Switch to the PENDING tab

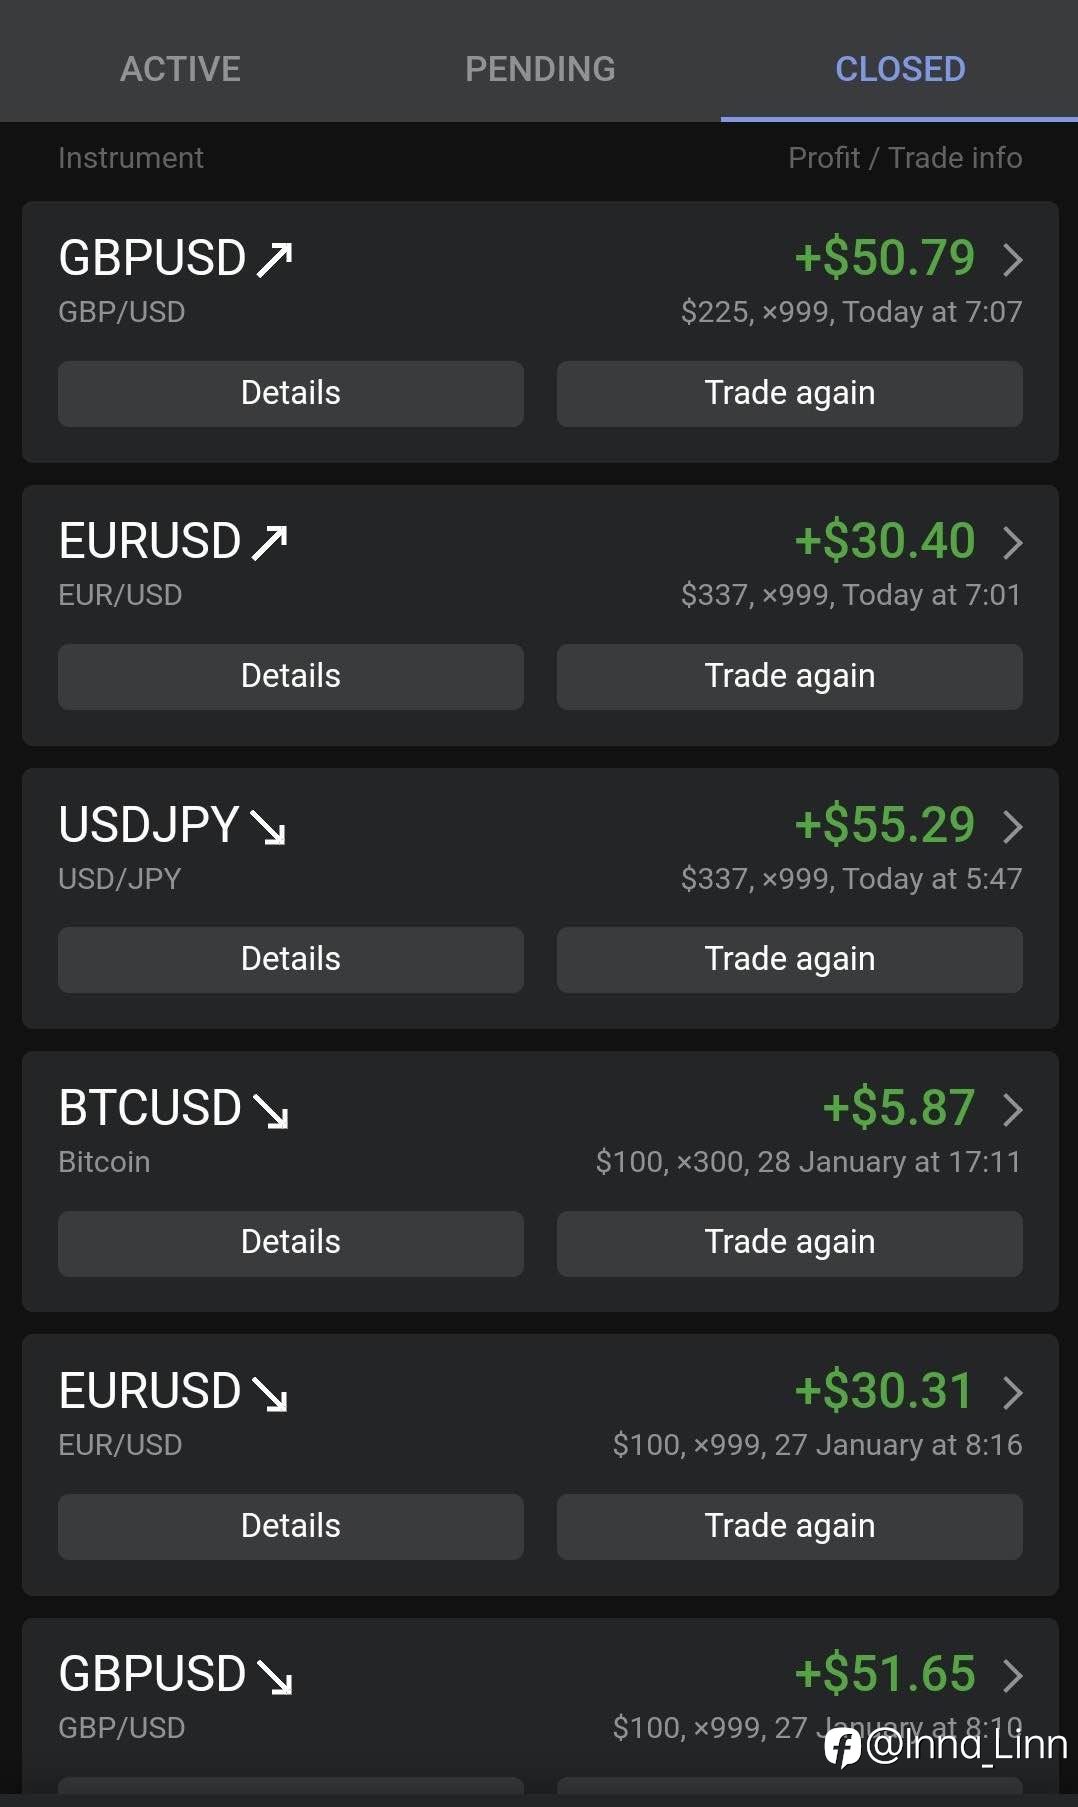pyautogui.click(x=540, y=69)
